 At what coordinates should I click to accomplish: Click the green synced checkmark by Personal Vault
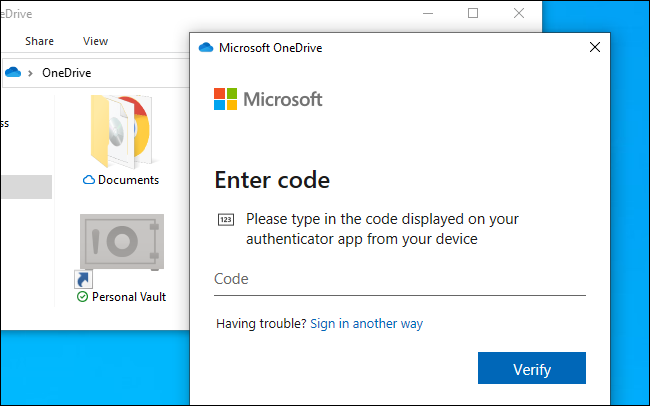pyautogui.click(x=82, y=297)
